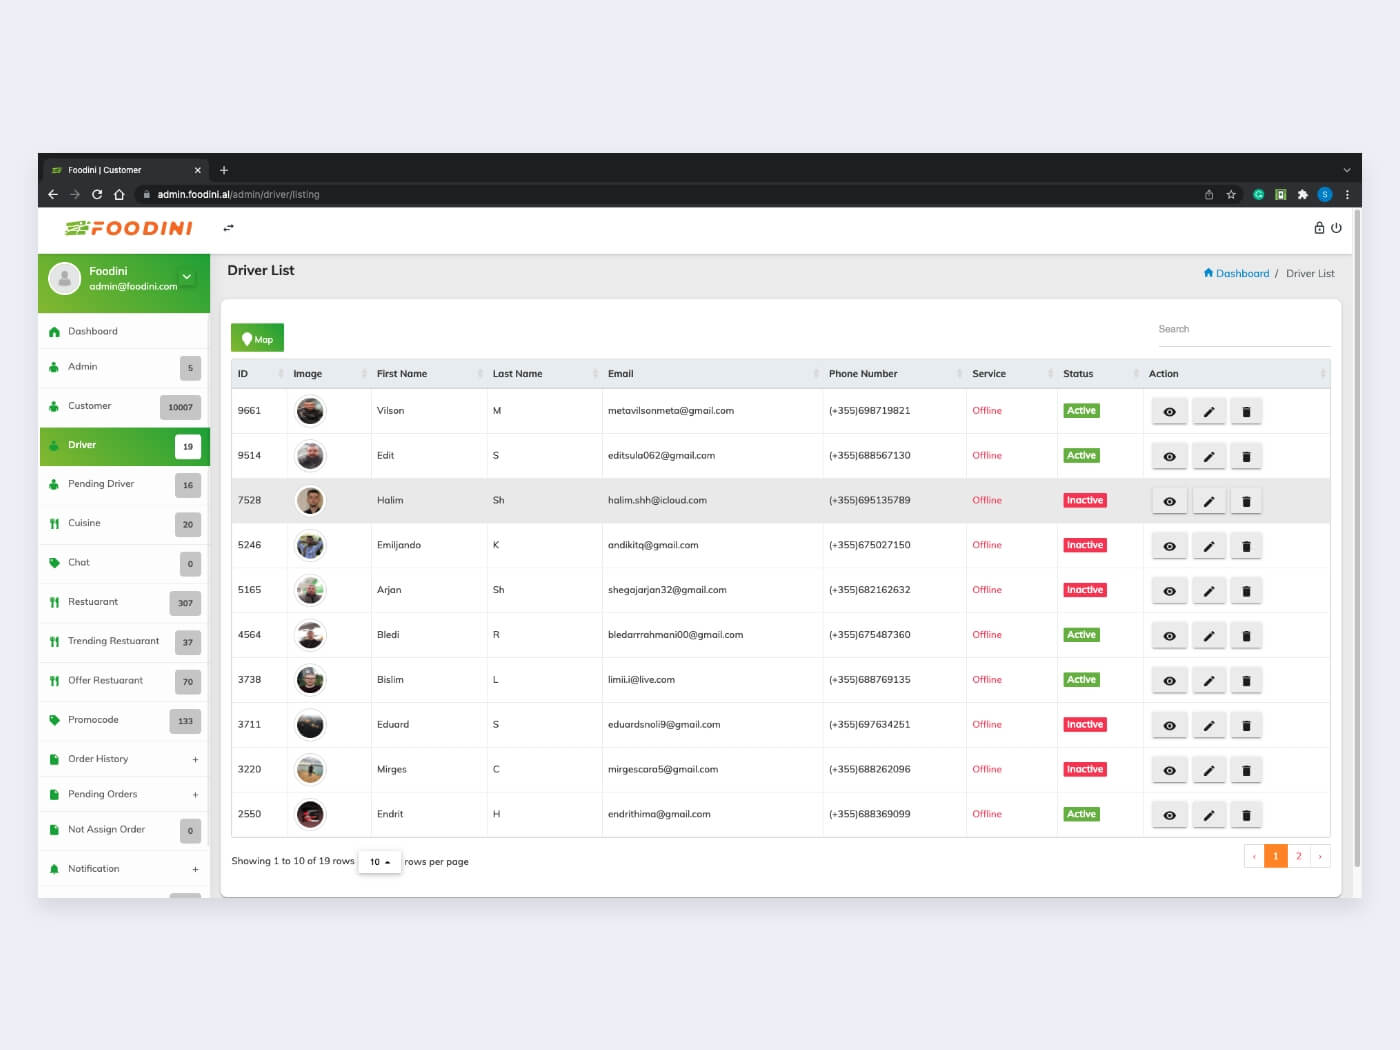Bookmark page with star icon
This screenshot has height=1050, width=1400.
coord(1231,195)
